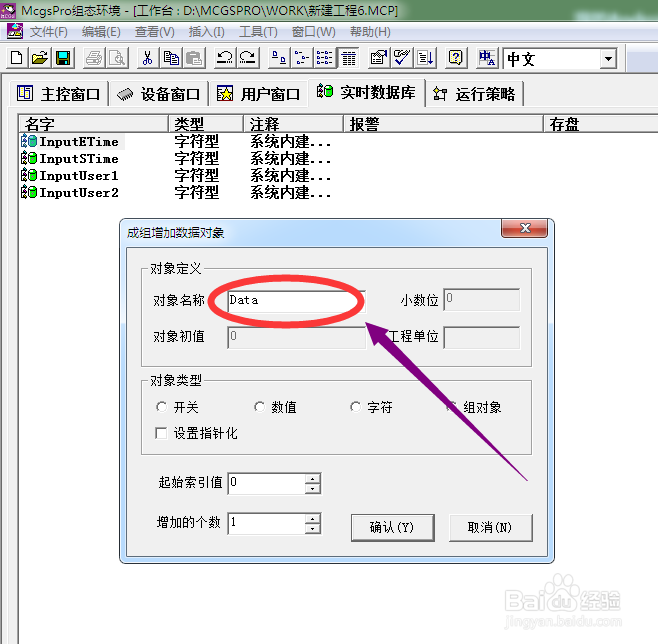Image resolution: width=658 pixels, height=644 pixels.
Task: Decrease 起始索引值 with the down arrow
Action: click(312, 488)
